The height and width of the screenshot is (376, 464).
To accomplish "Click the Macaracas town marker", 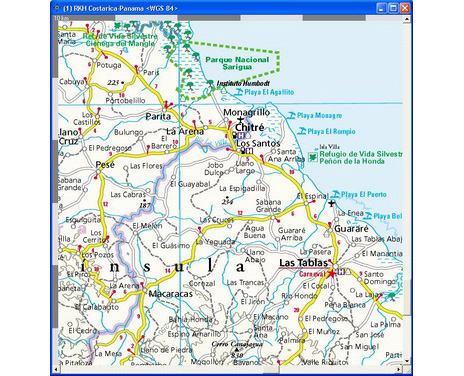I will click(x=144, y=291).
